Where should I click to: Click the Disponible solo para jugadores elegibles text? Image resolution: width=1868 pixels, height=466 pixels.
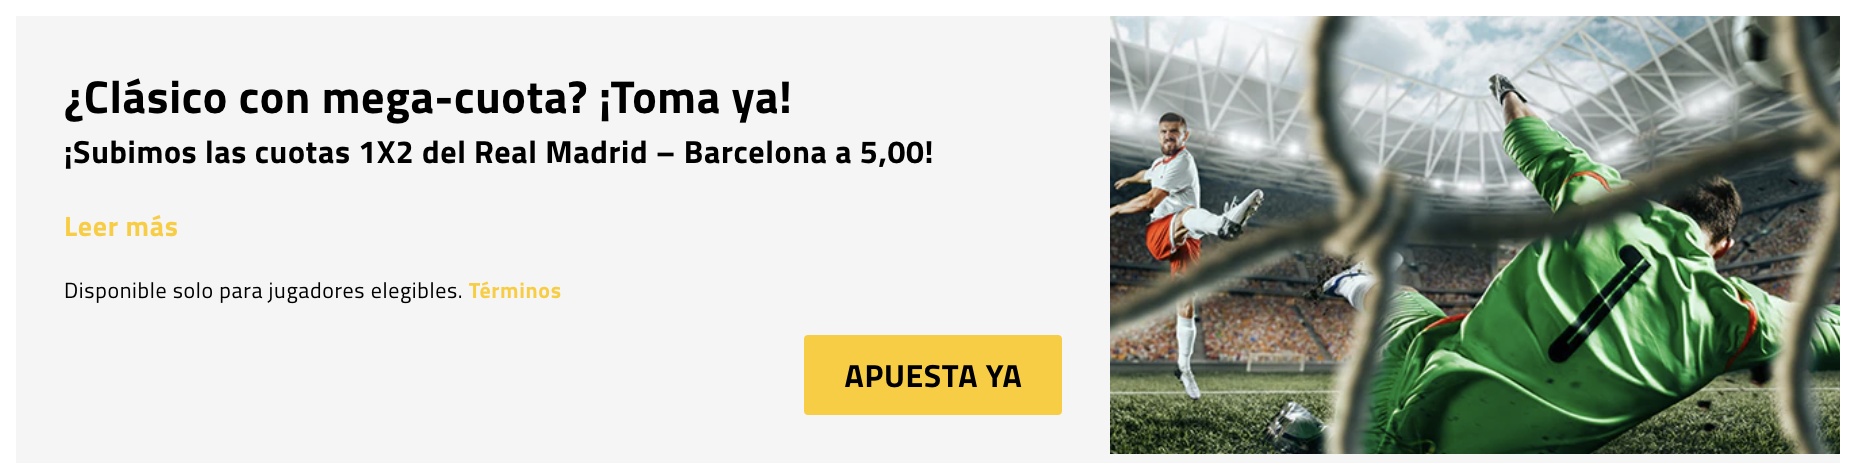pos(263,291)
